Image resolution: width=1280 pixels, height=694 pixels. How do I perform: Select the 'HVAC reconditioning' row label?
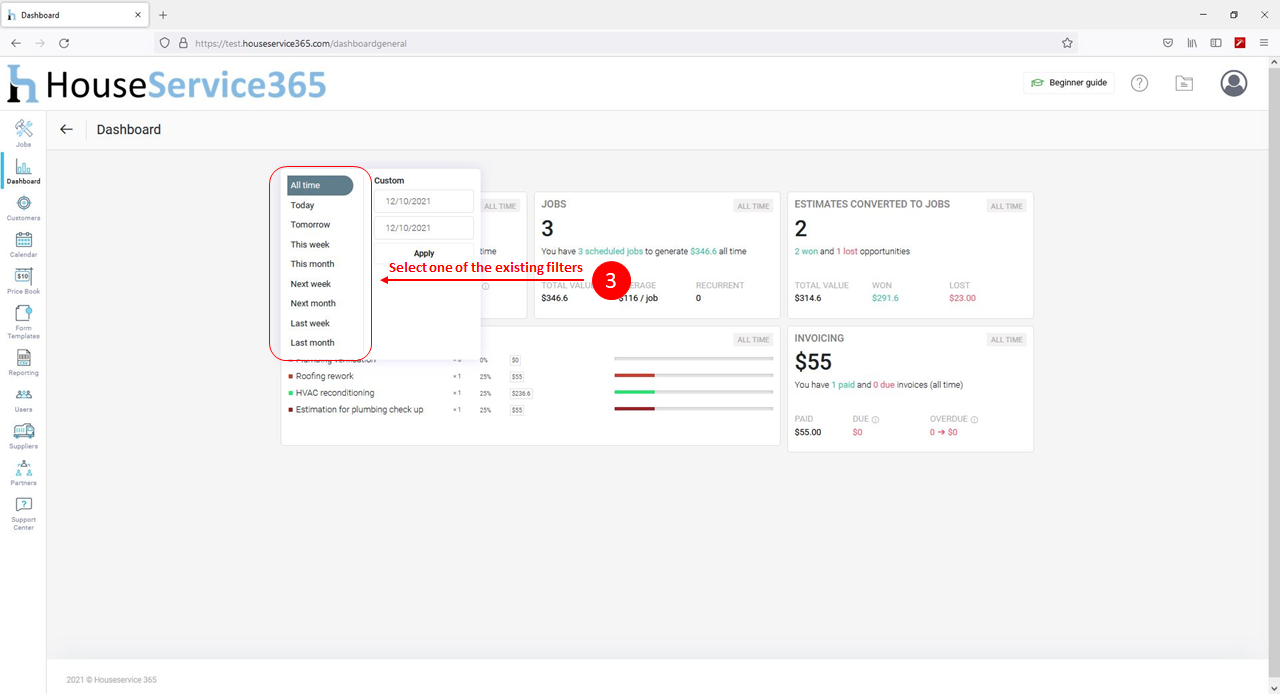(335, 393)
